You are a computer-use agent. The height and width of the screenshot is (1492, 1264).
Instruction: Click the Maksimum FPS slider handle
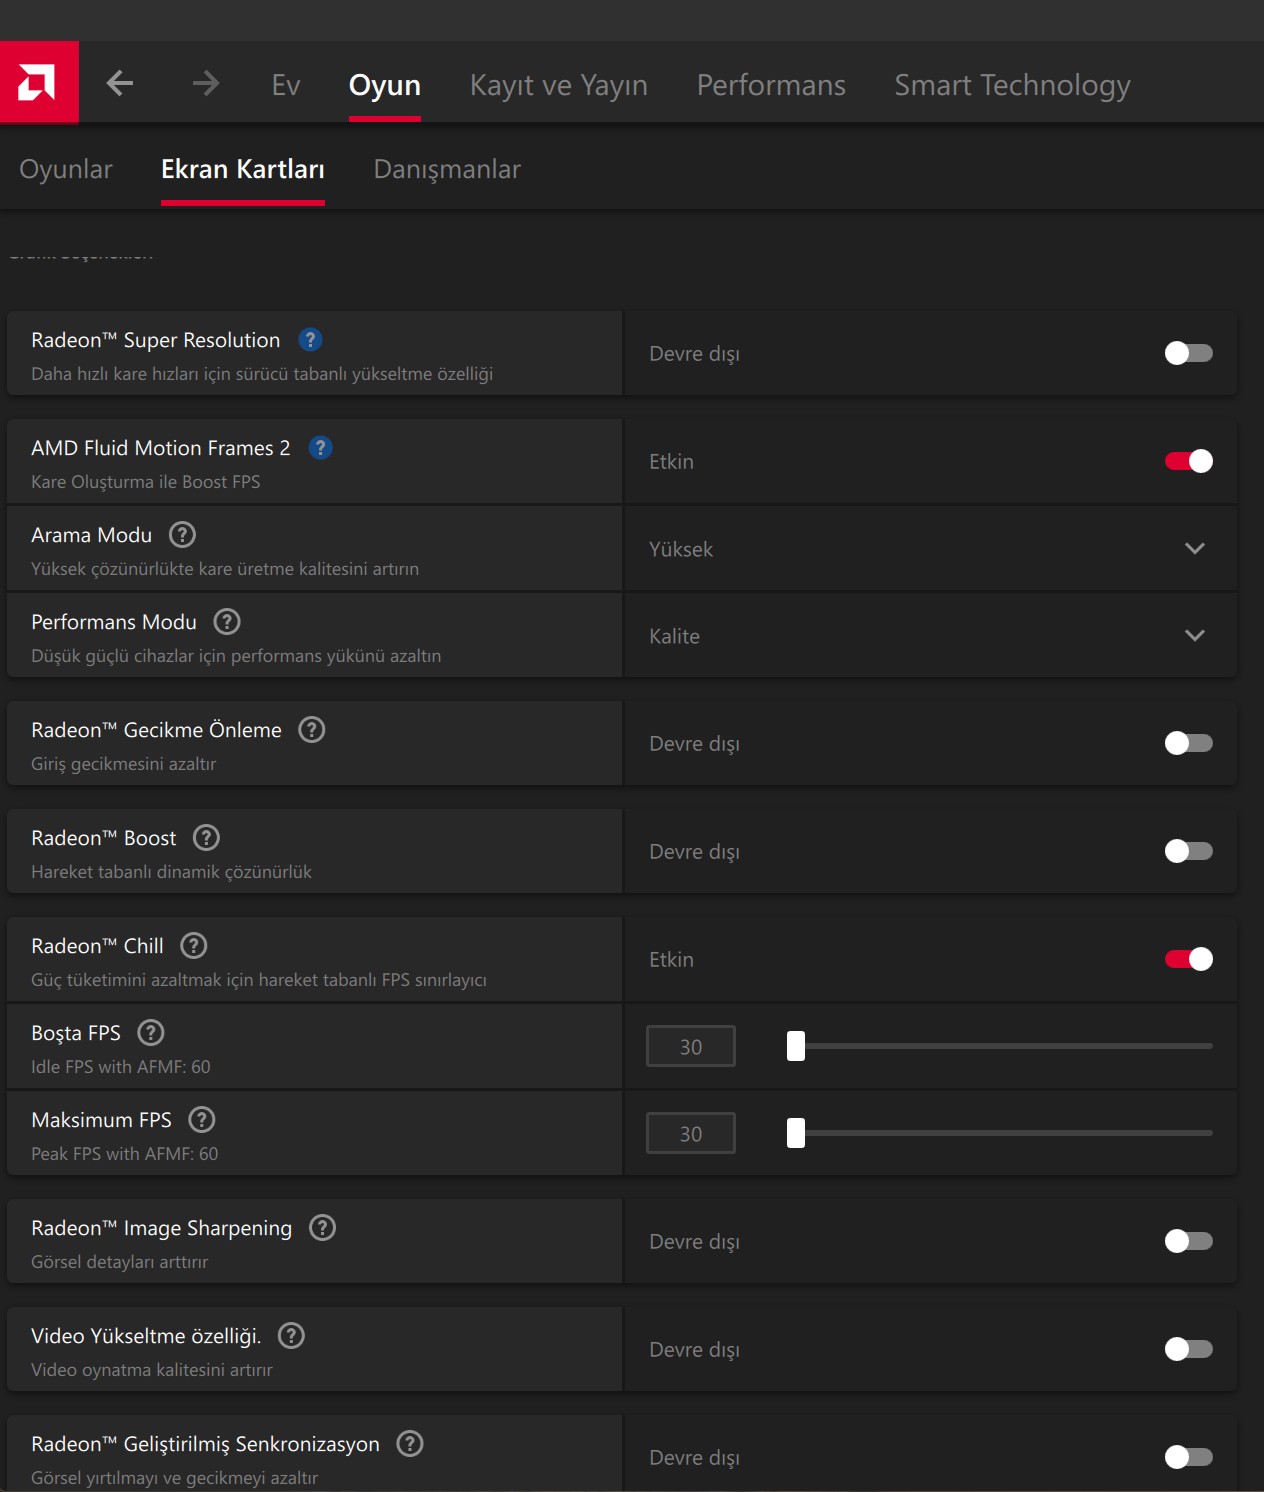tap(796, 1133)
